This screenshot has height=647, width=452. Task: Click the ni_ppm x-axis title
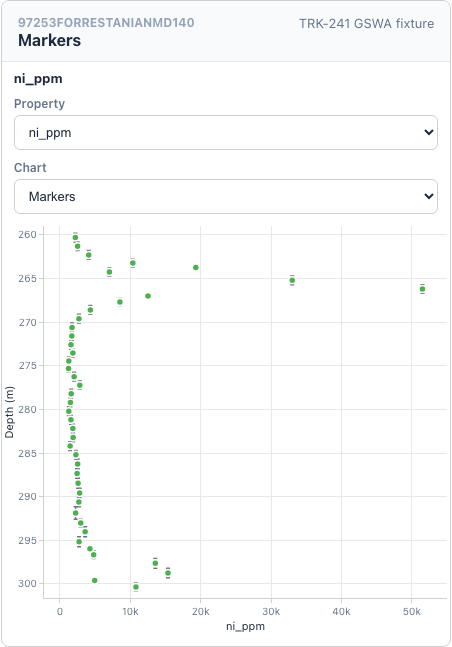point(245,626)
